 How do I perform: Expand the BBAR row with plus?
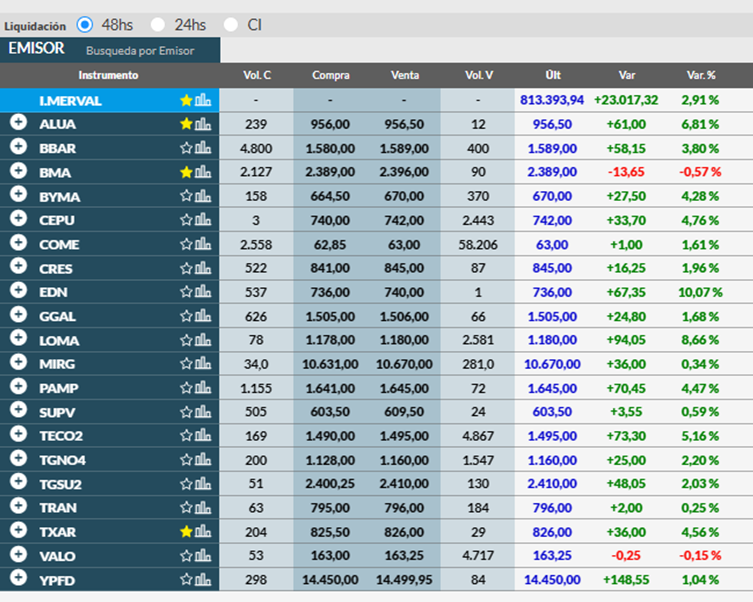point(18,146)
